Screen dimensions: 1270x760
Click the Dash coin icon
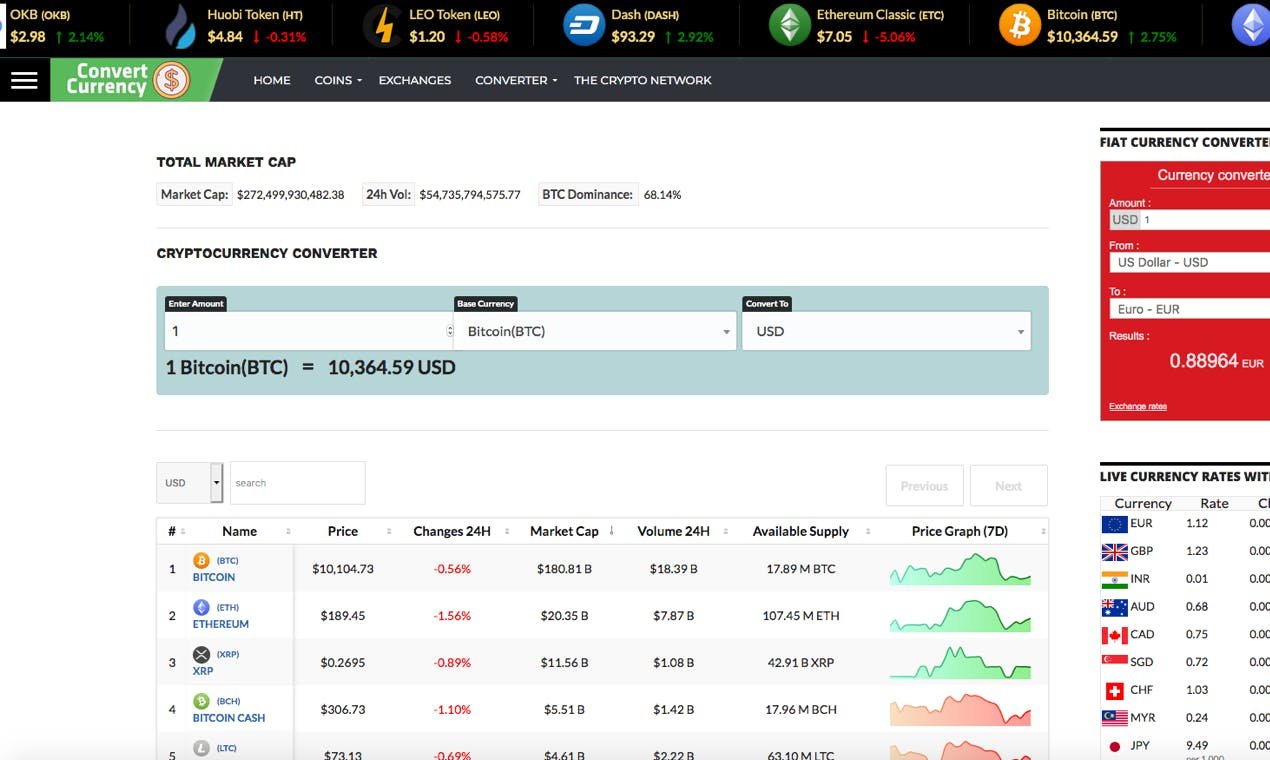(x=584, y=26)
